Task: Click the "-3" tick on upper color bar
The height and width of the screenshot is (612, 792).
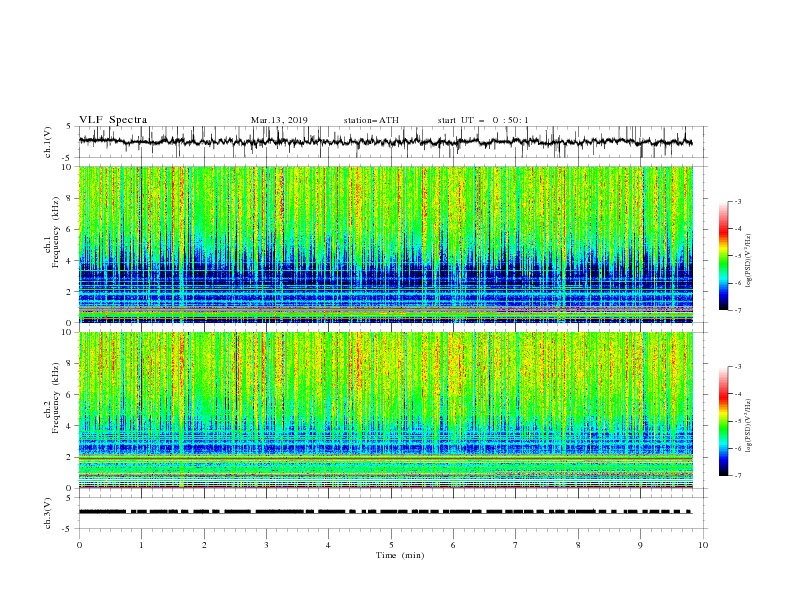Action: [x=738, y=201]
